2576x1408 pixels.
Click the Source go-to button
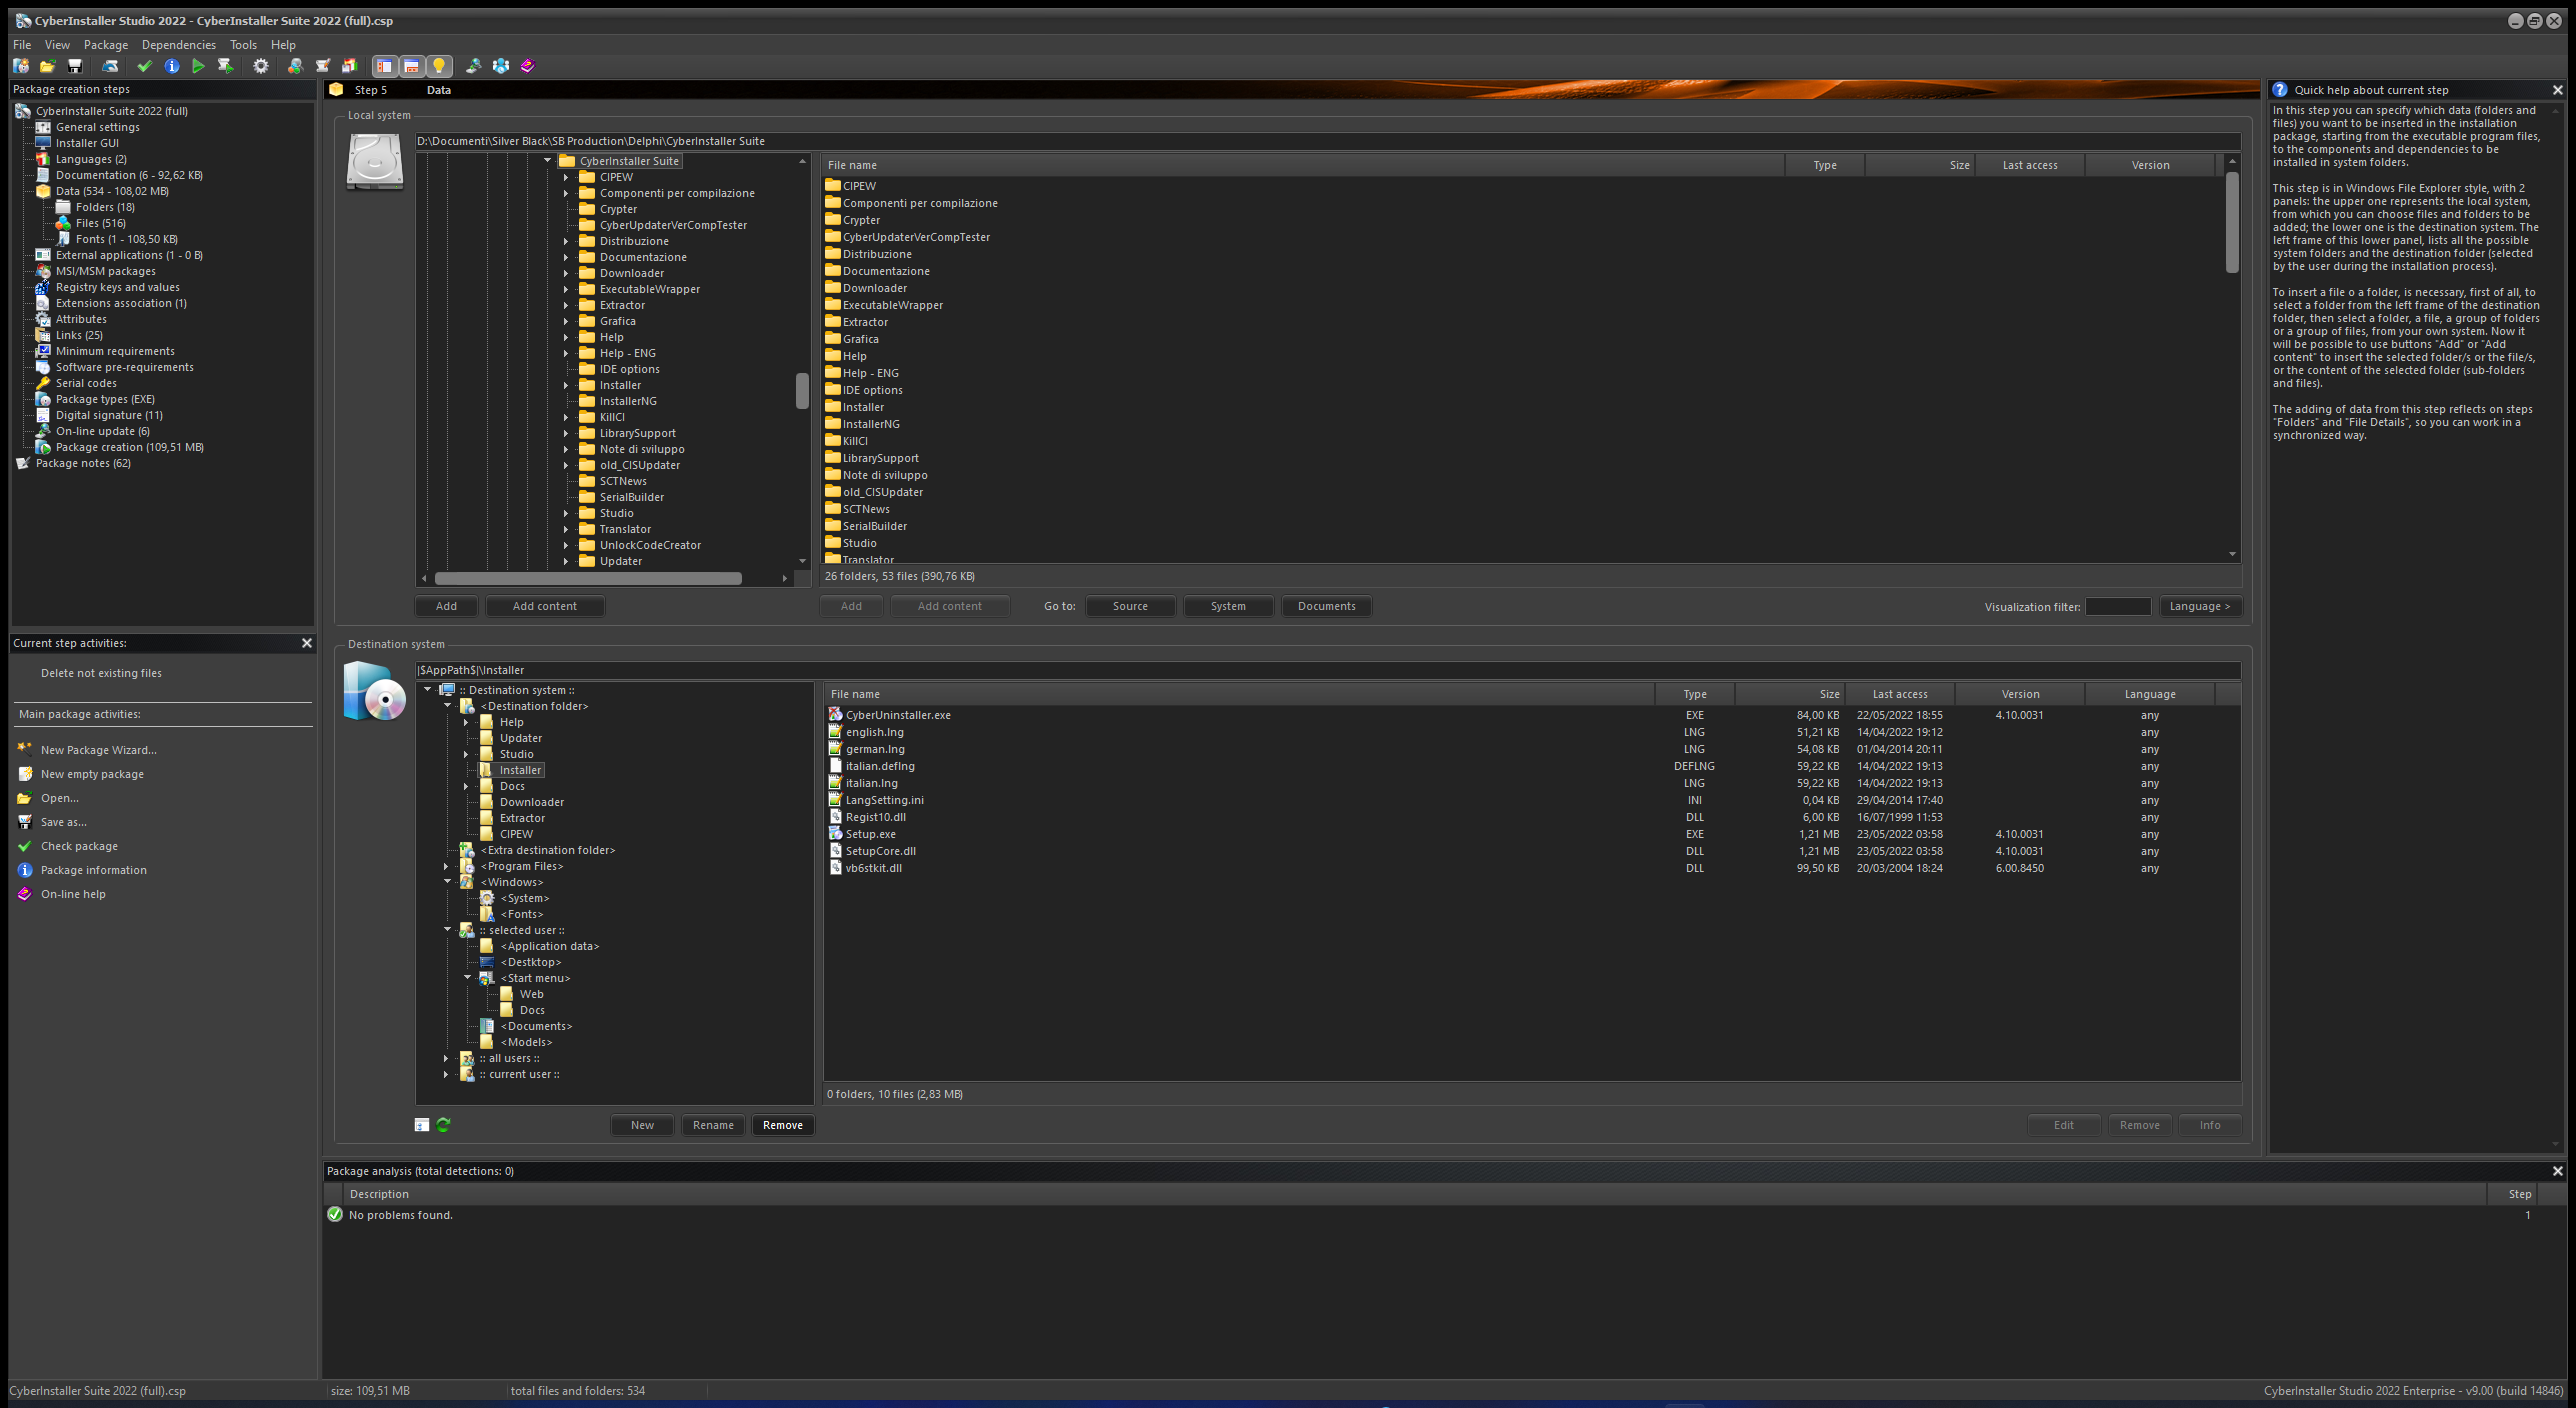tap(1130, 606)
